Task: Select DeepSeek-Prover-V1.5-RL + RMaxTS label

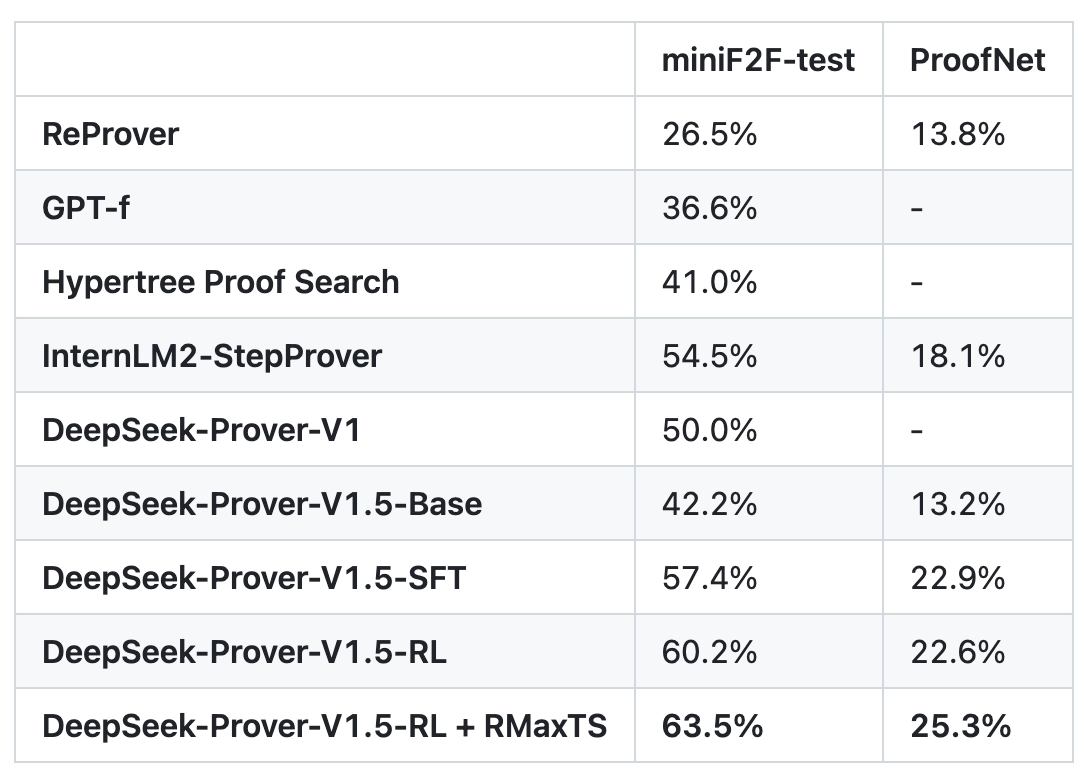Action: [x=324, y=726]
